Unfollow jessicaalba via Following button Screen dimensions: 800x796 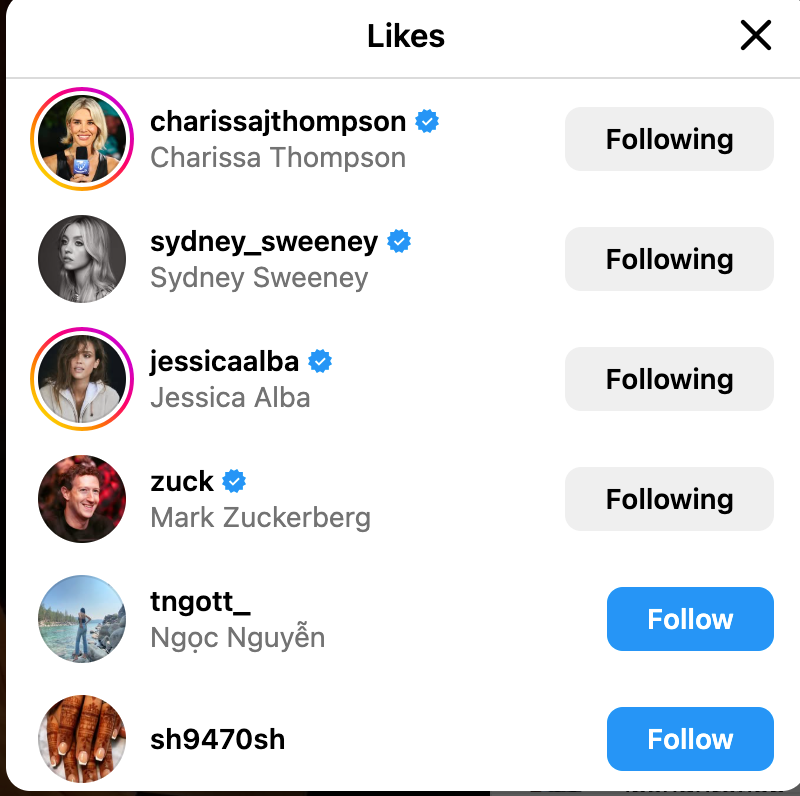pos(669,379)
